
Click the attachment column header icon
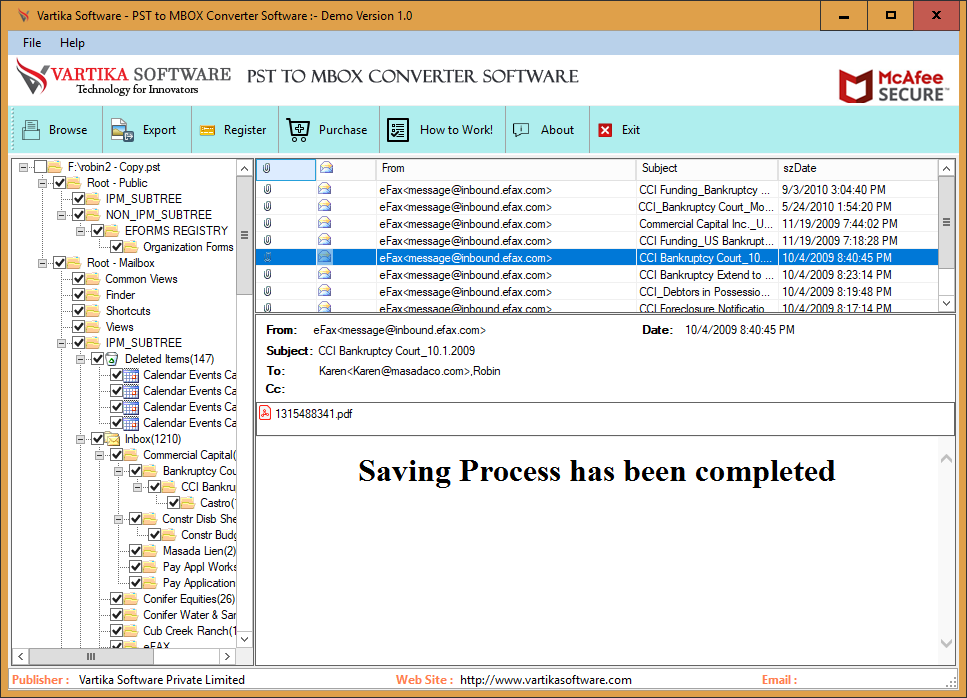[x=267, y=168]
